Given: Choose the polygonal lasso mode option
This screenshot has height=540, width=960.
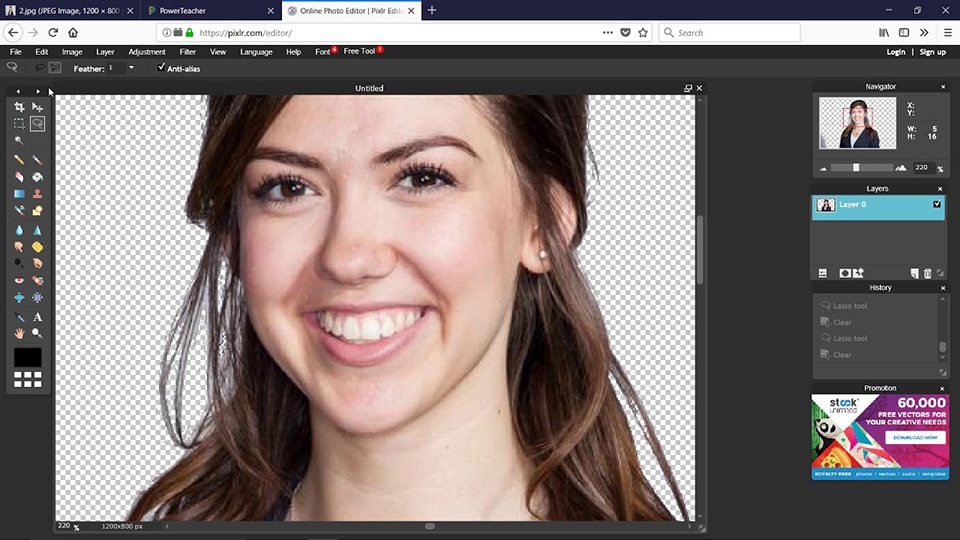Looking at the screenshot, I should tap(54, 68).
